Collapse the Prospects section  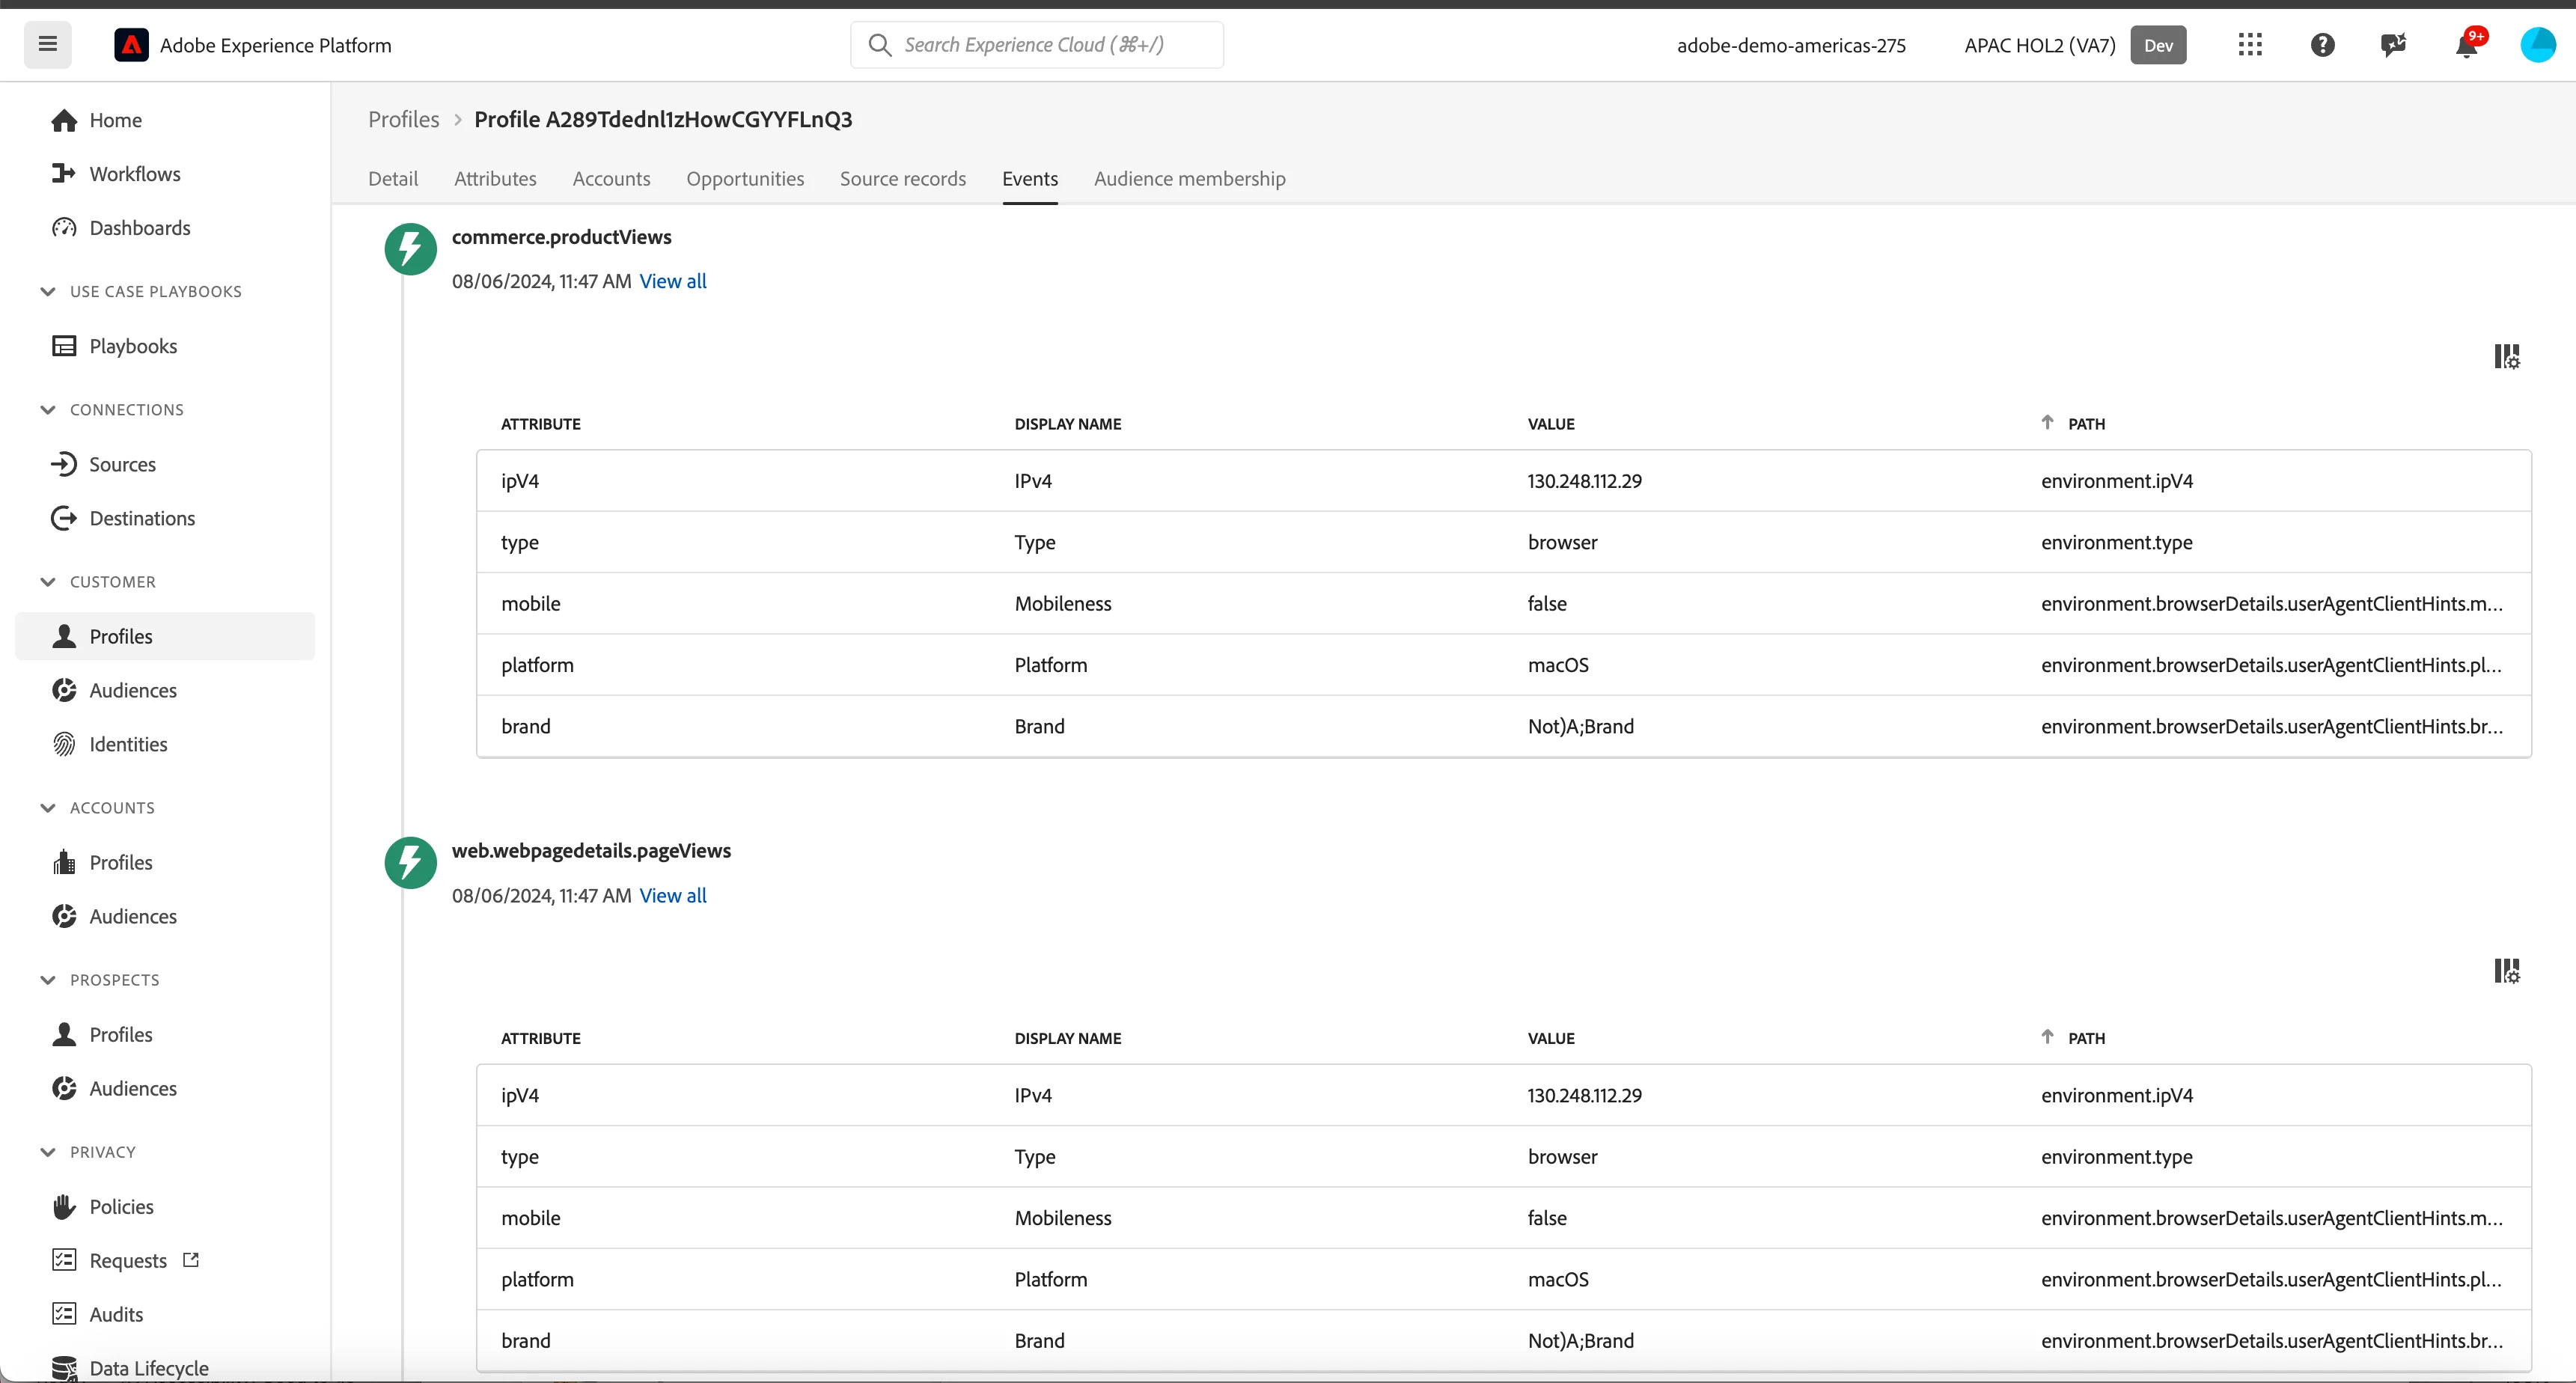pos(47,980)
